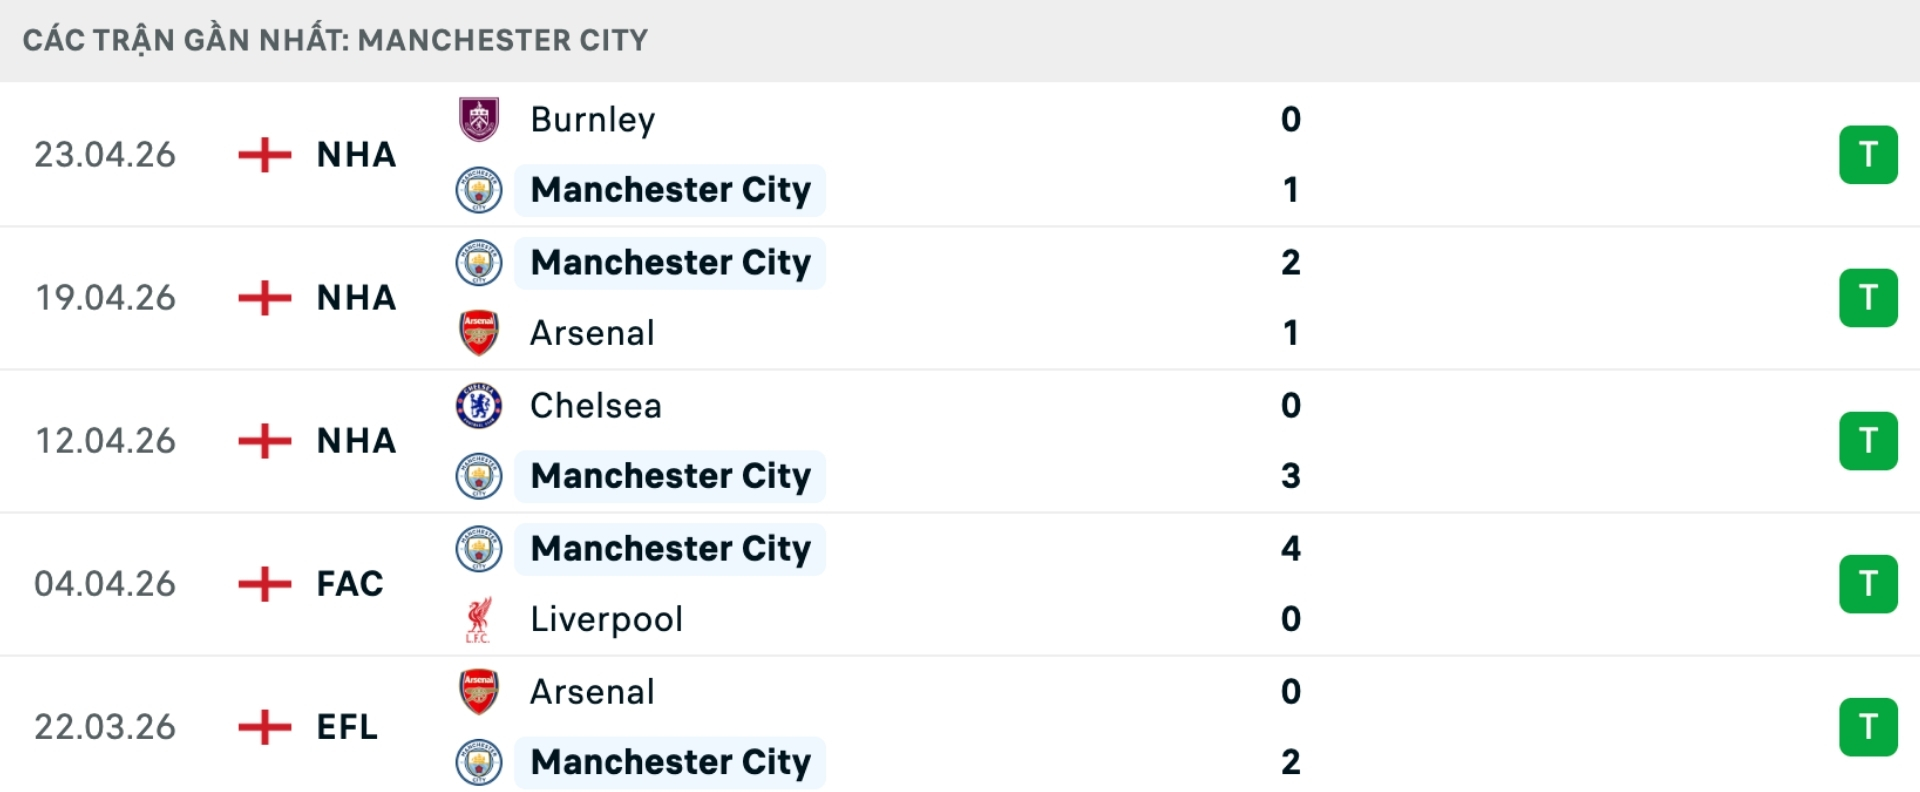
Task: Click the FAC competition label
Action: (350, 584)
